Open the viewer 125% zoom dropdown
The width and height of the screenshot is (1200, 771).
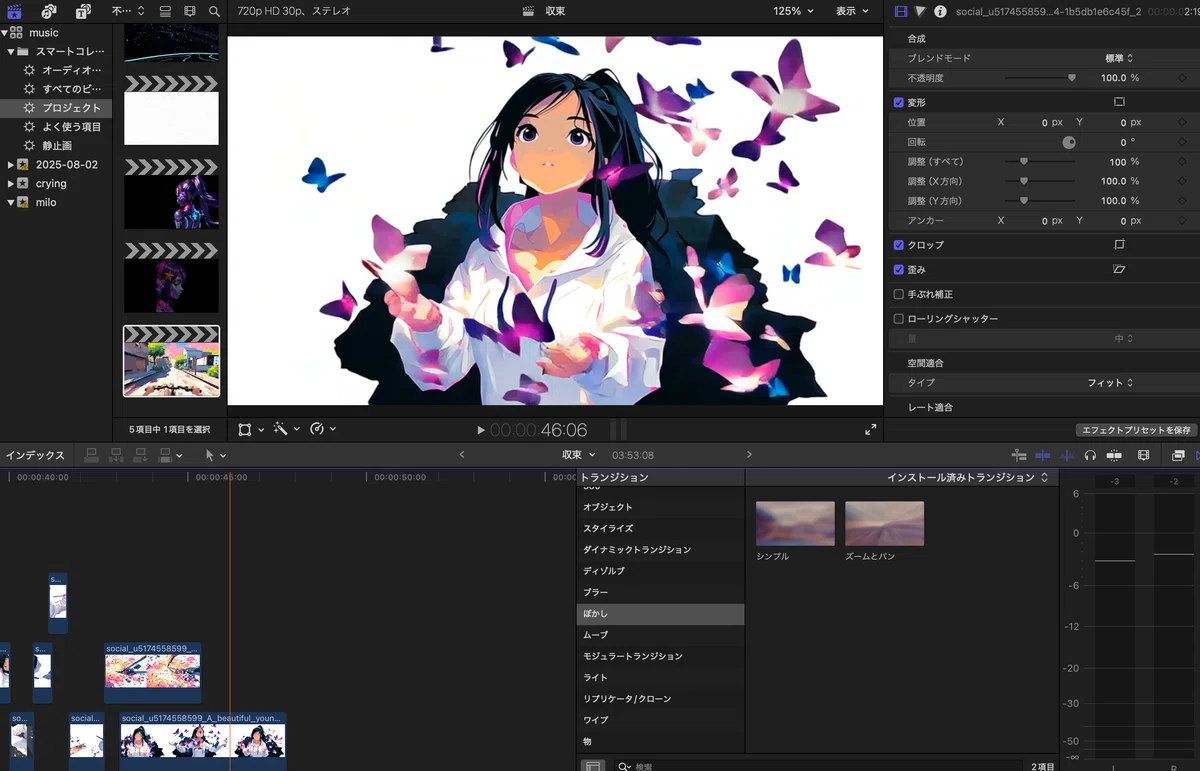click(x=793, y=11)
